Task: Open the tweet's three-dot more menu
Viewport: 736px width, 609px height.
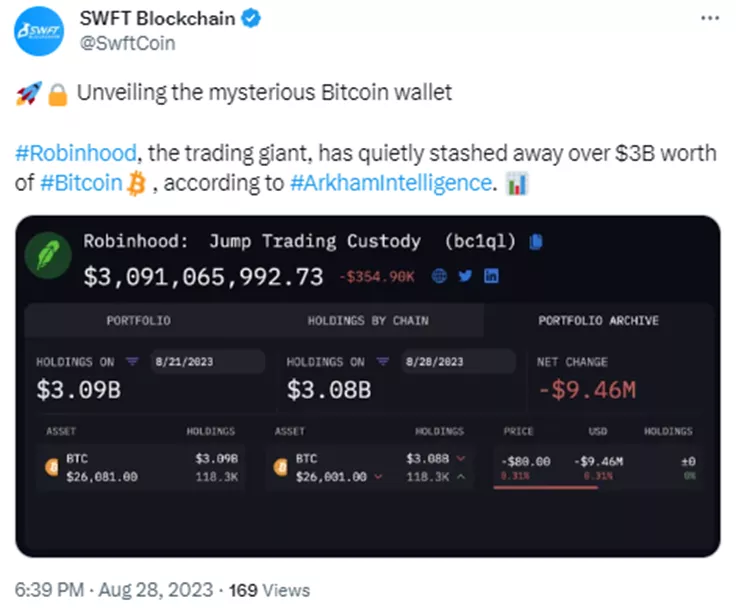Action: (x=708, y=19)
